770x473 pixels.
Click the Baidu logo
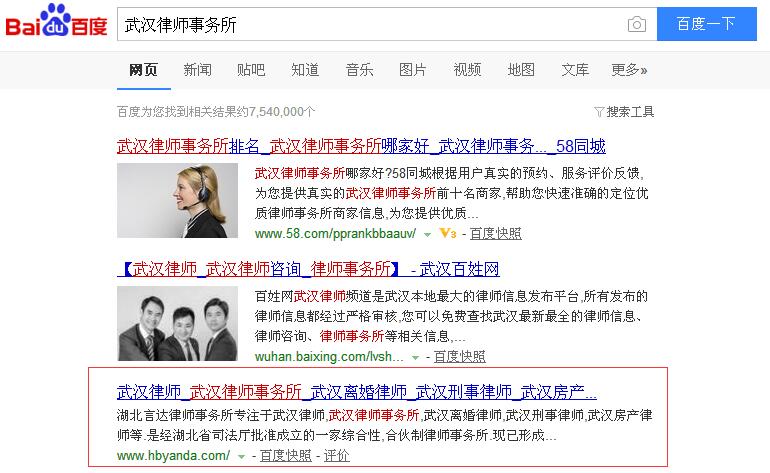pos(56,24)
